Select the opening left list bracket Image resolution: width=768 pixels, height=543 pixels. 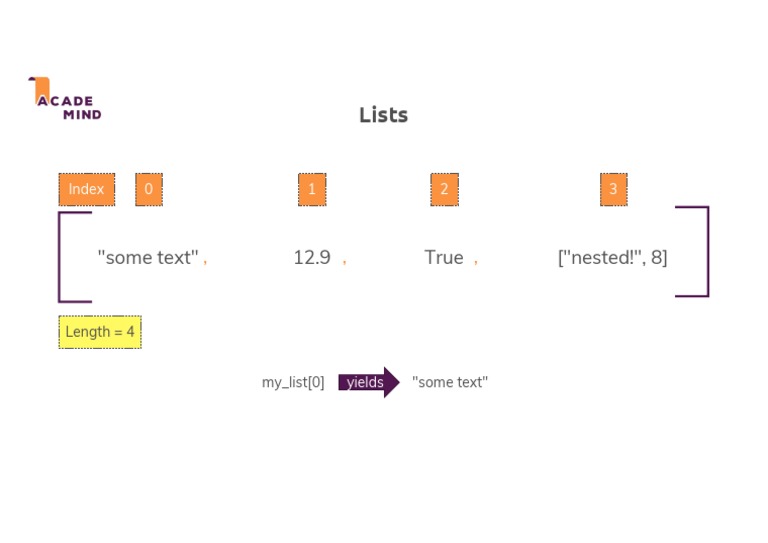62,256
